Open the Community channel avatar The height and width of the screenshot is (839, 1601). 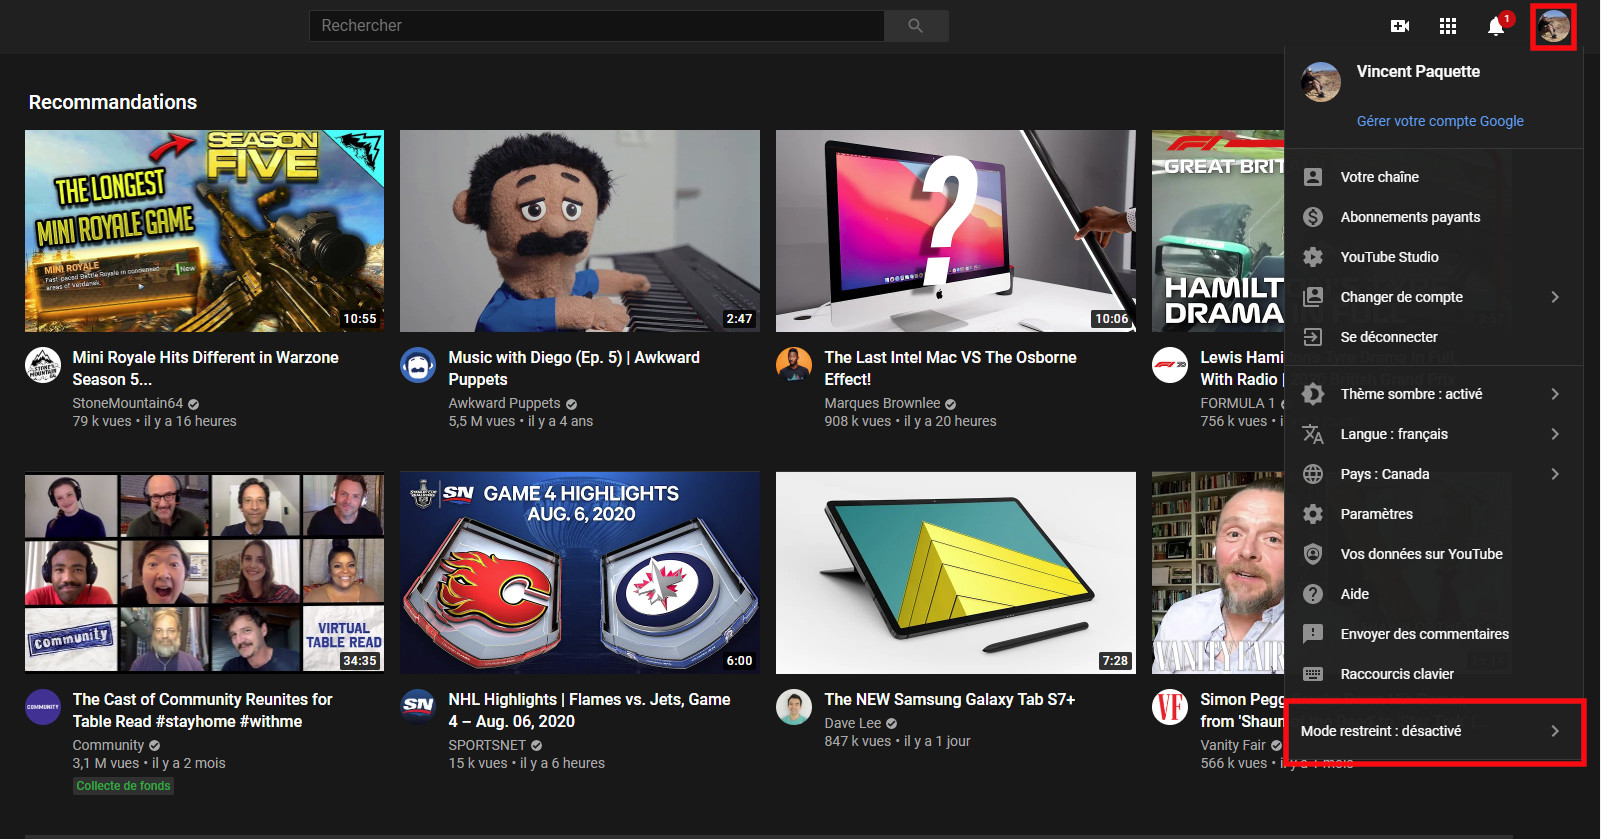click(x=43, y=707)
